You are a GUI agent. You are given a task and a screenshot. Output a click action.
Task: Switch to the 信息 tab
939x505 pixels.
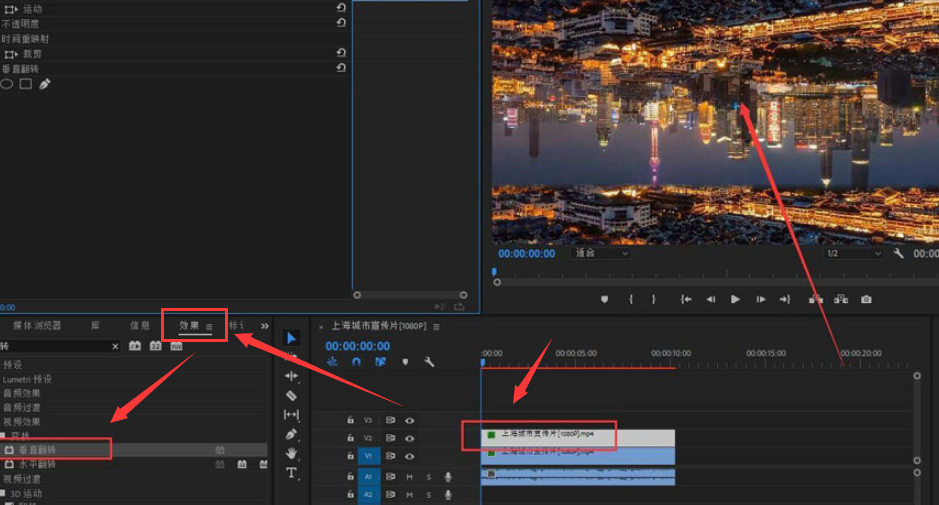(x=140, y=326)
